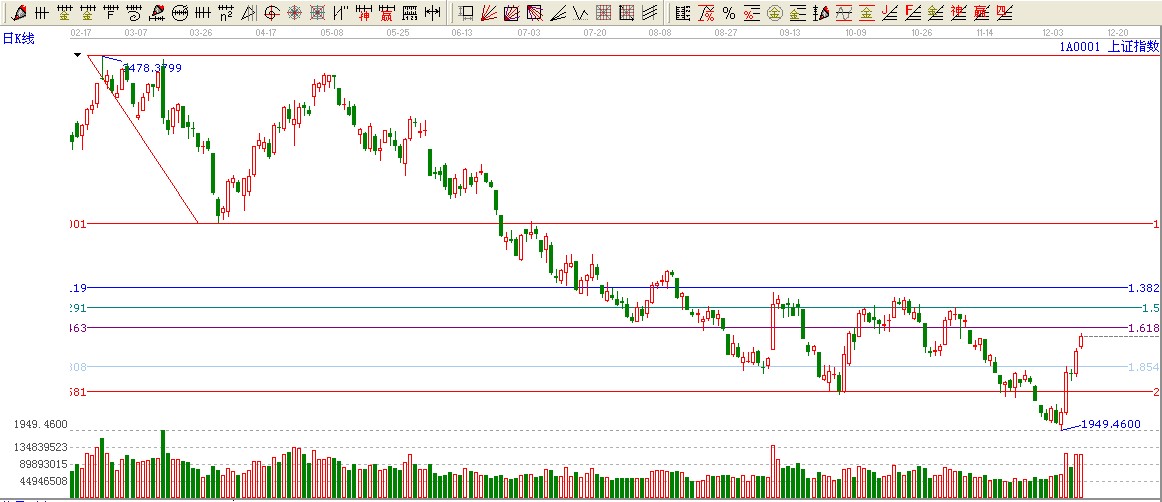The height and width of the screenshot is (502, 1162).
Task: Click the 05-08 date marker on timeline
Action: tap(332, 33)
